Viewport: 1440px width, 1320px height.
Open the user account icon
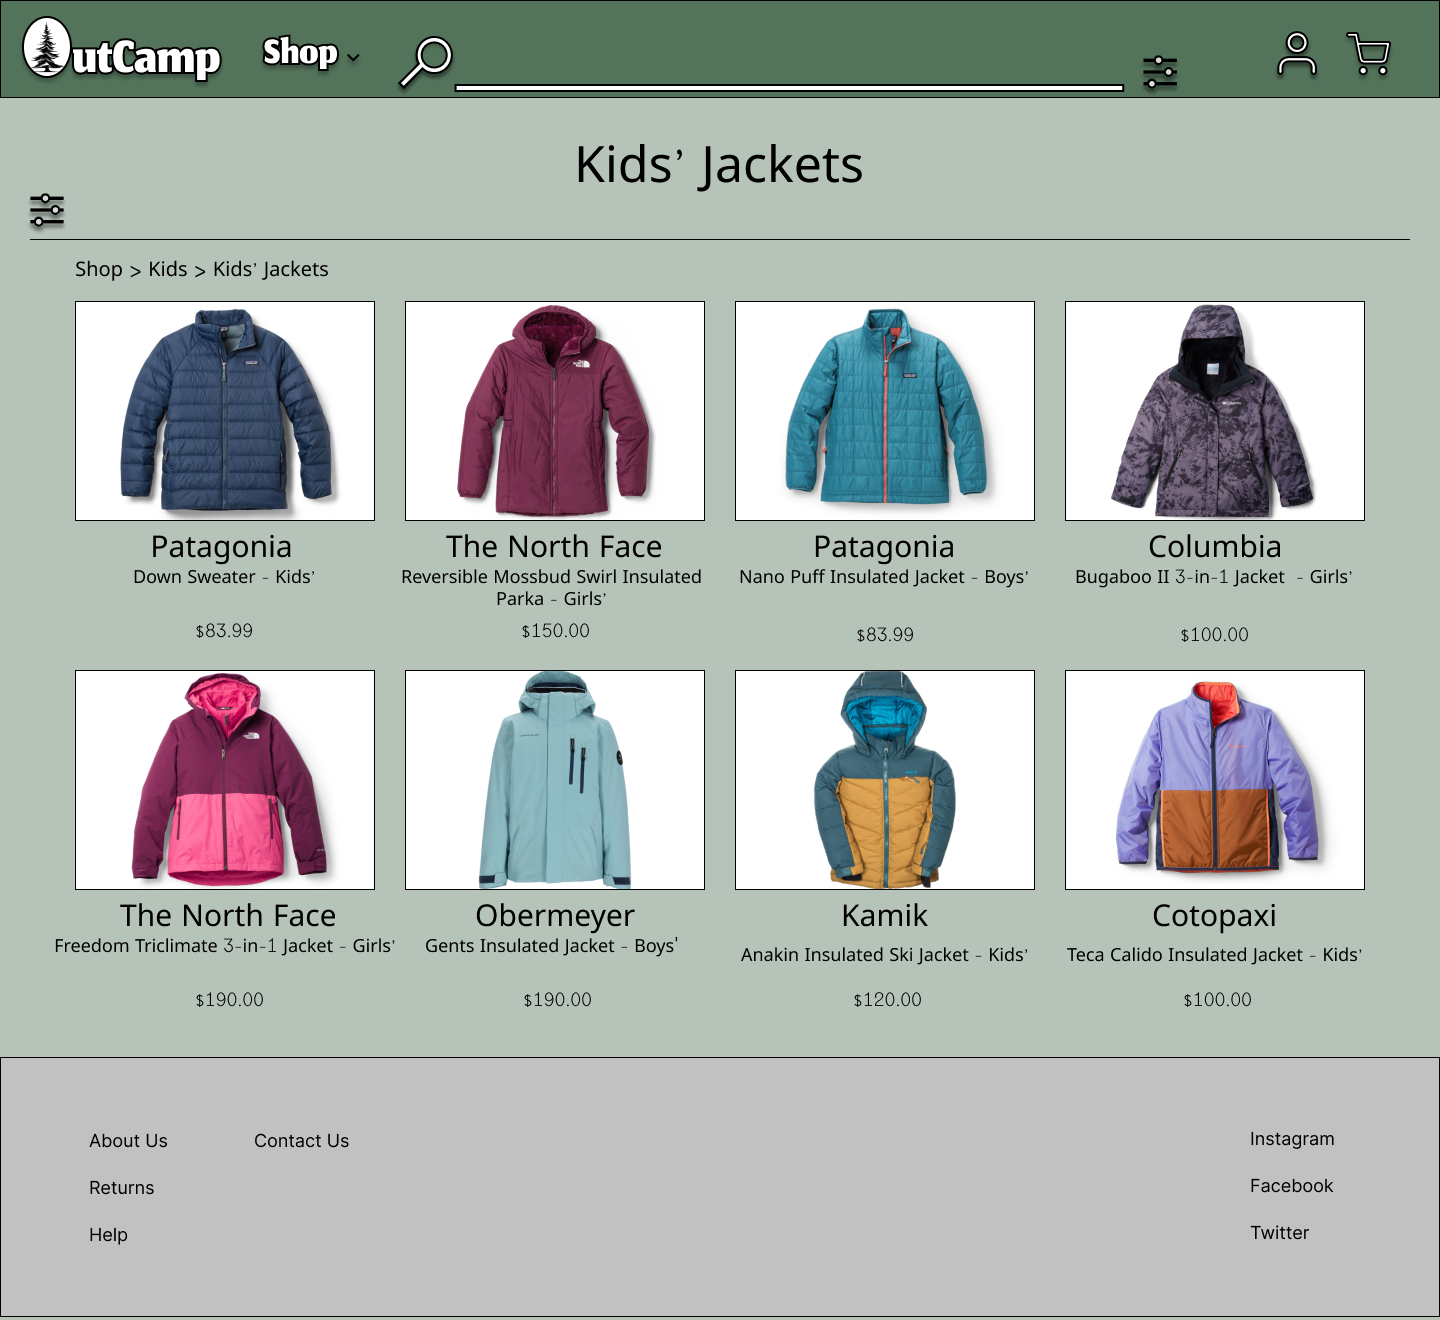1297,54
